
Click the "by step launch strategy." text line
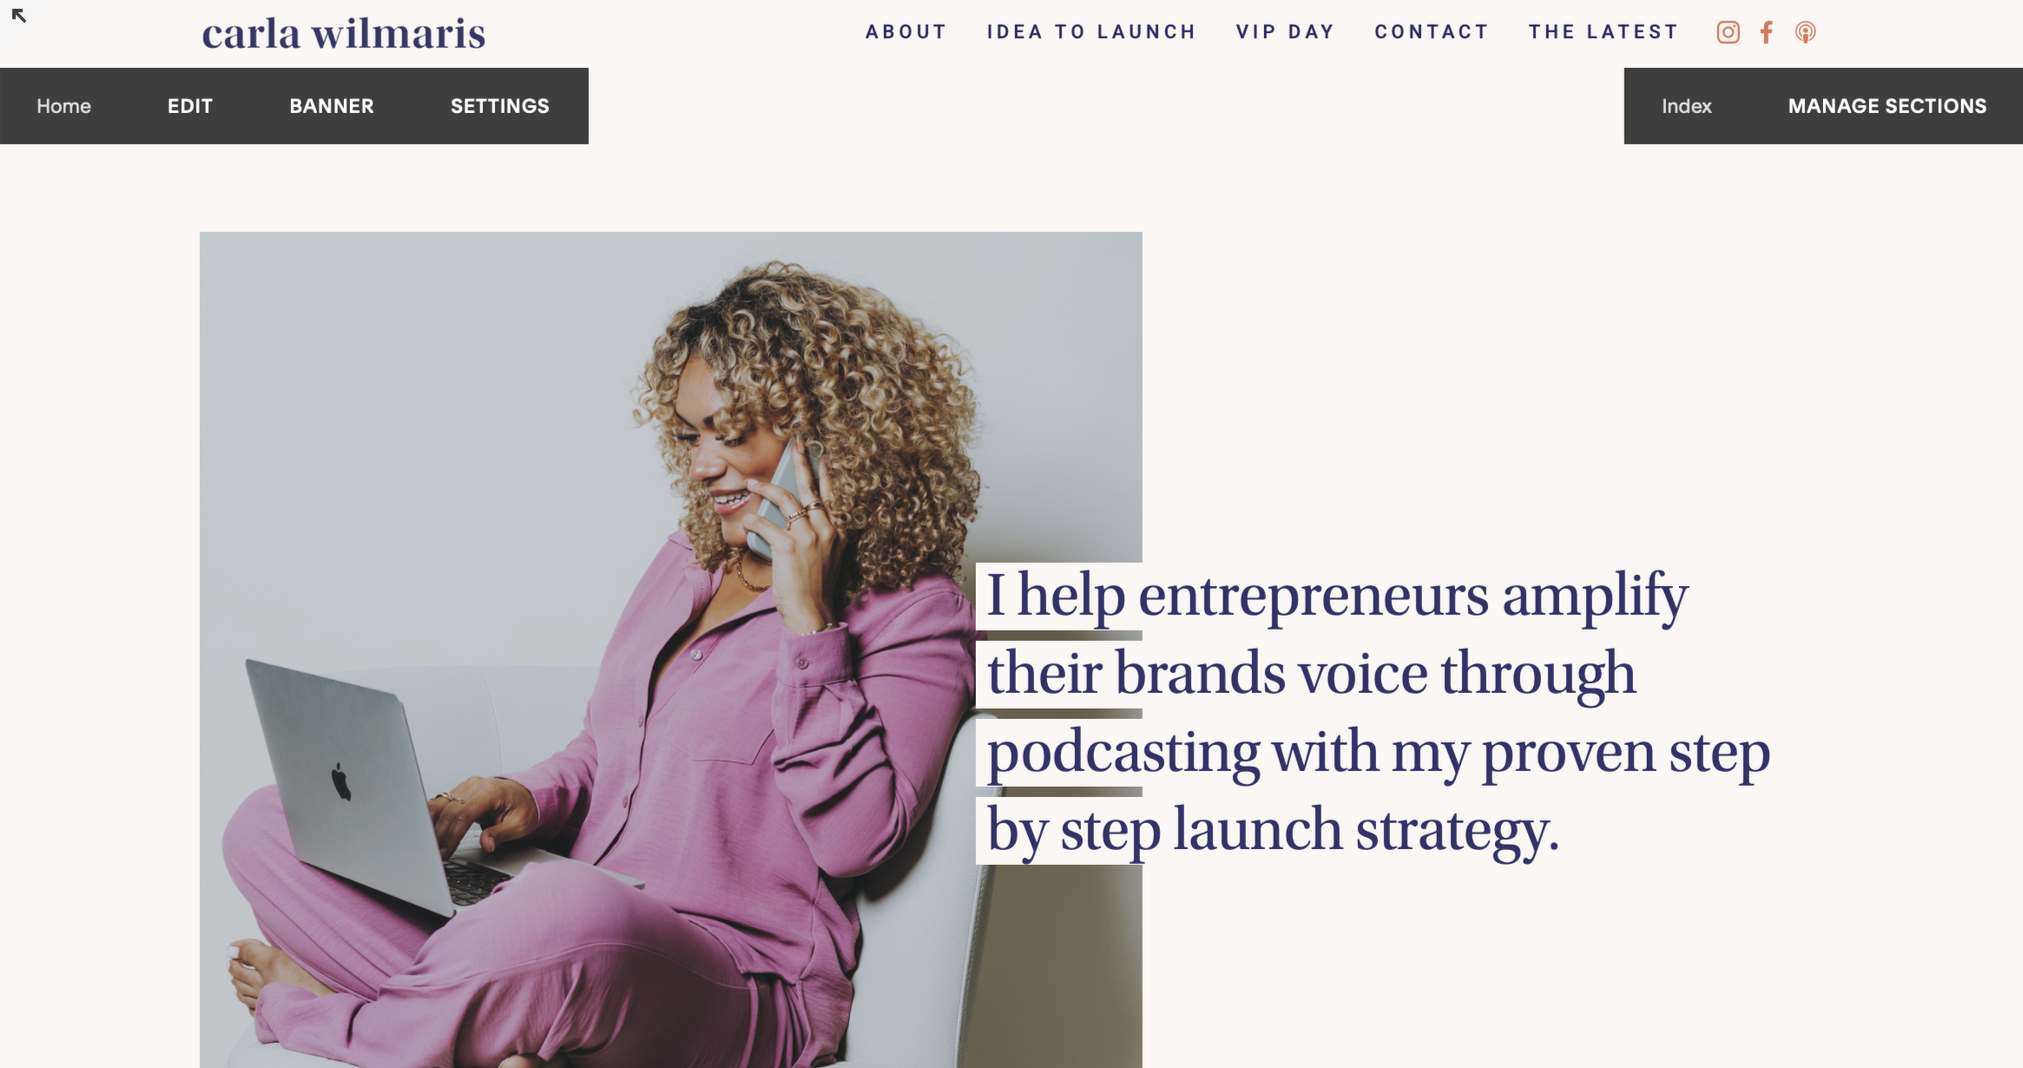1273,830
